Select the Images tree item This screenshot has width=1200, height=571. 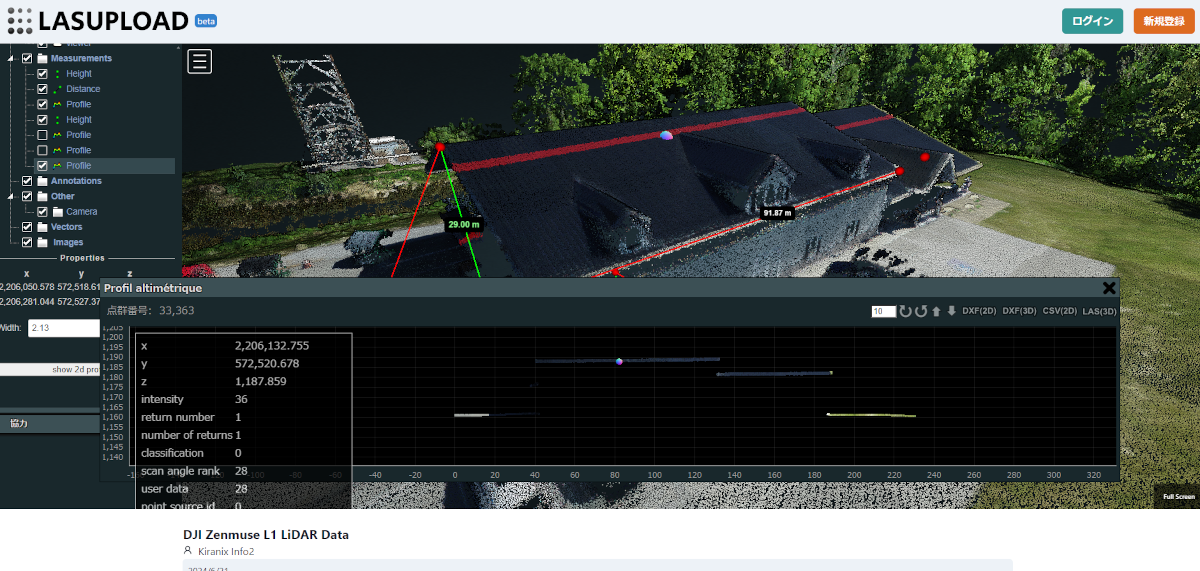pyautogui.click(x=67, y=242)
